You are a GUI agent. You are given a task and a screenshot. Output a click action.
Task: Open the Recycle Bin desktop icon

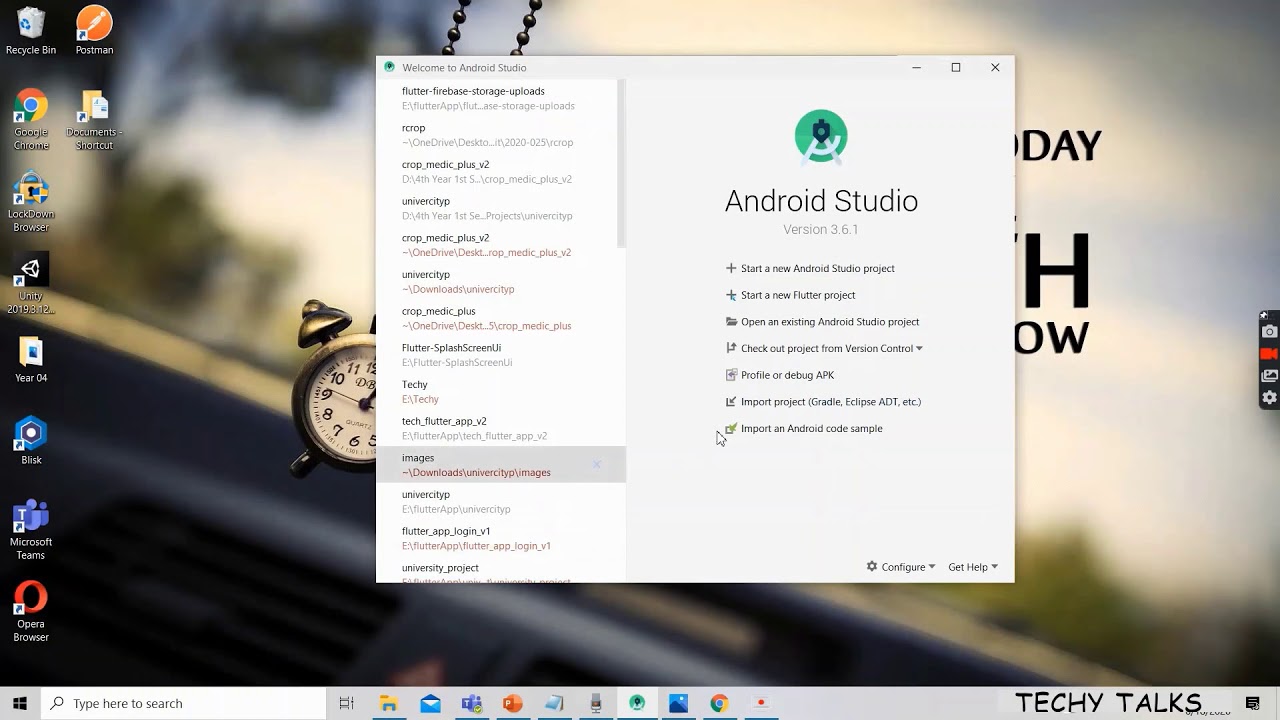click(x=31, y=31)
